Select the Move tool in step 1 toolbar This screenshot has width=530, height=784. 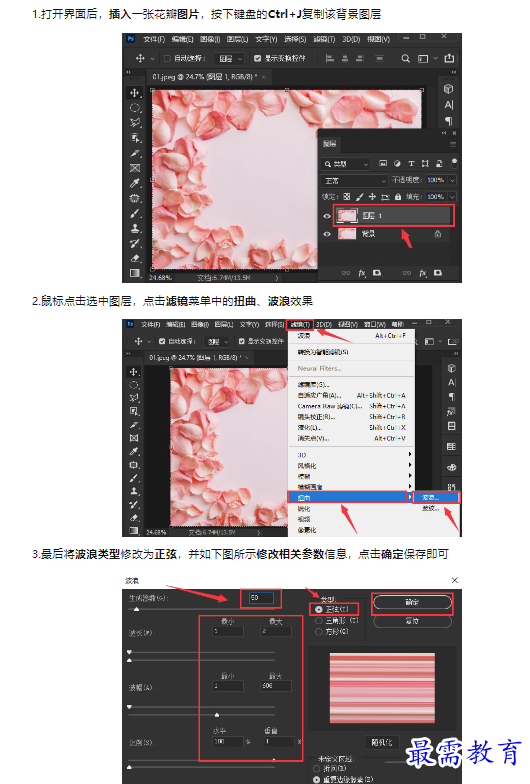(134, 93)
